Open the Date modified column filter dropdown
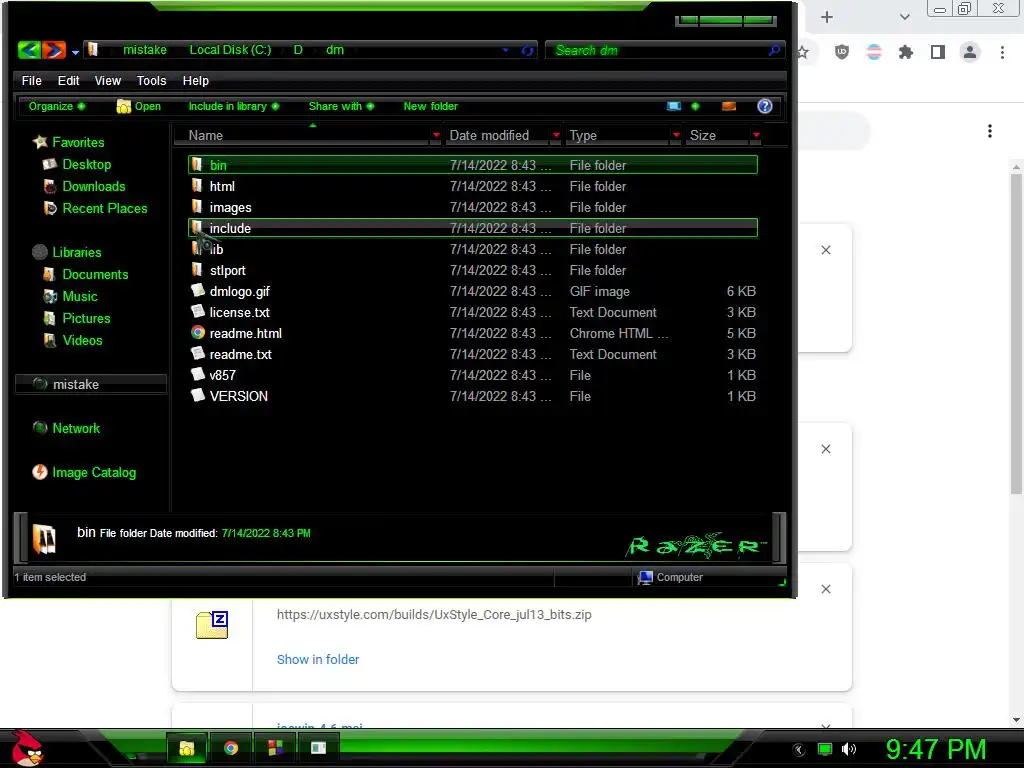The height and width of the screenshot is (768, 1024). (x=556, y=135)
